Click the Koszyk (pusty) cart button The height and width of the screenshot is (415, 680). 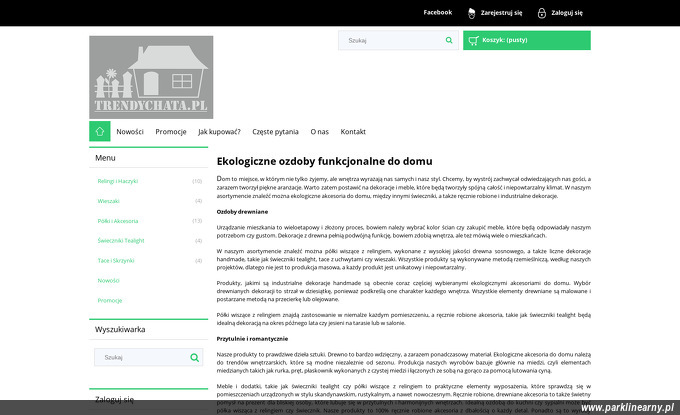(x=526, y=40)
